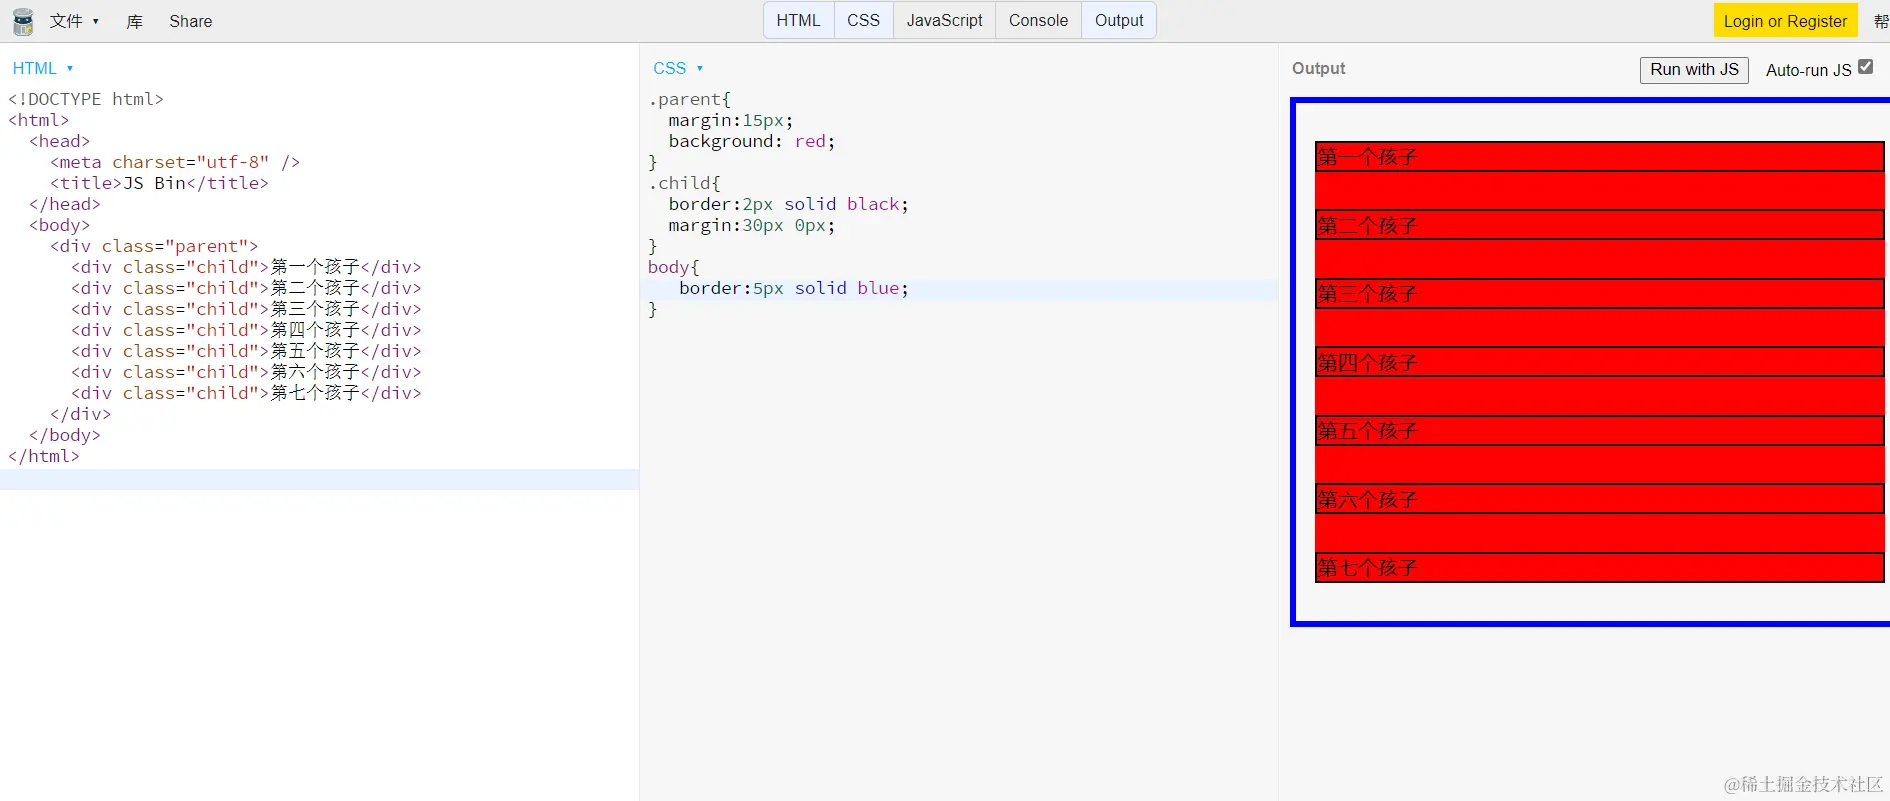Click the Output panel heading
This screenshot has width=1890, height=801.
click(1318, 68)
